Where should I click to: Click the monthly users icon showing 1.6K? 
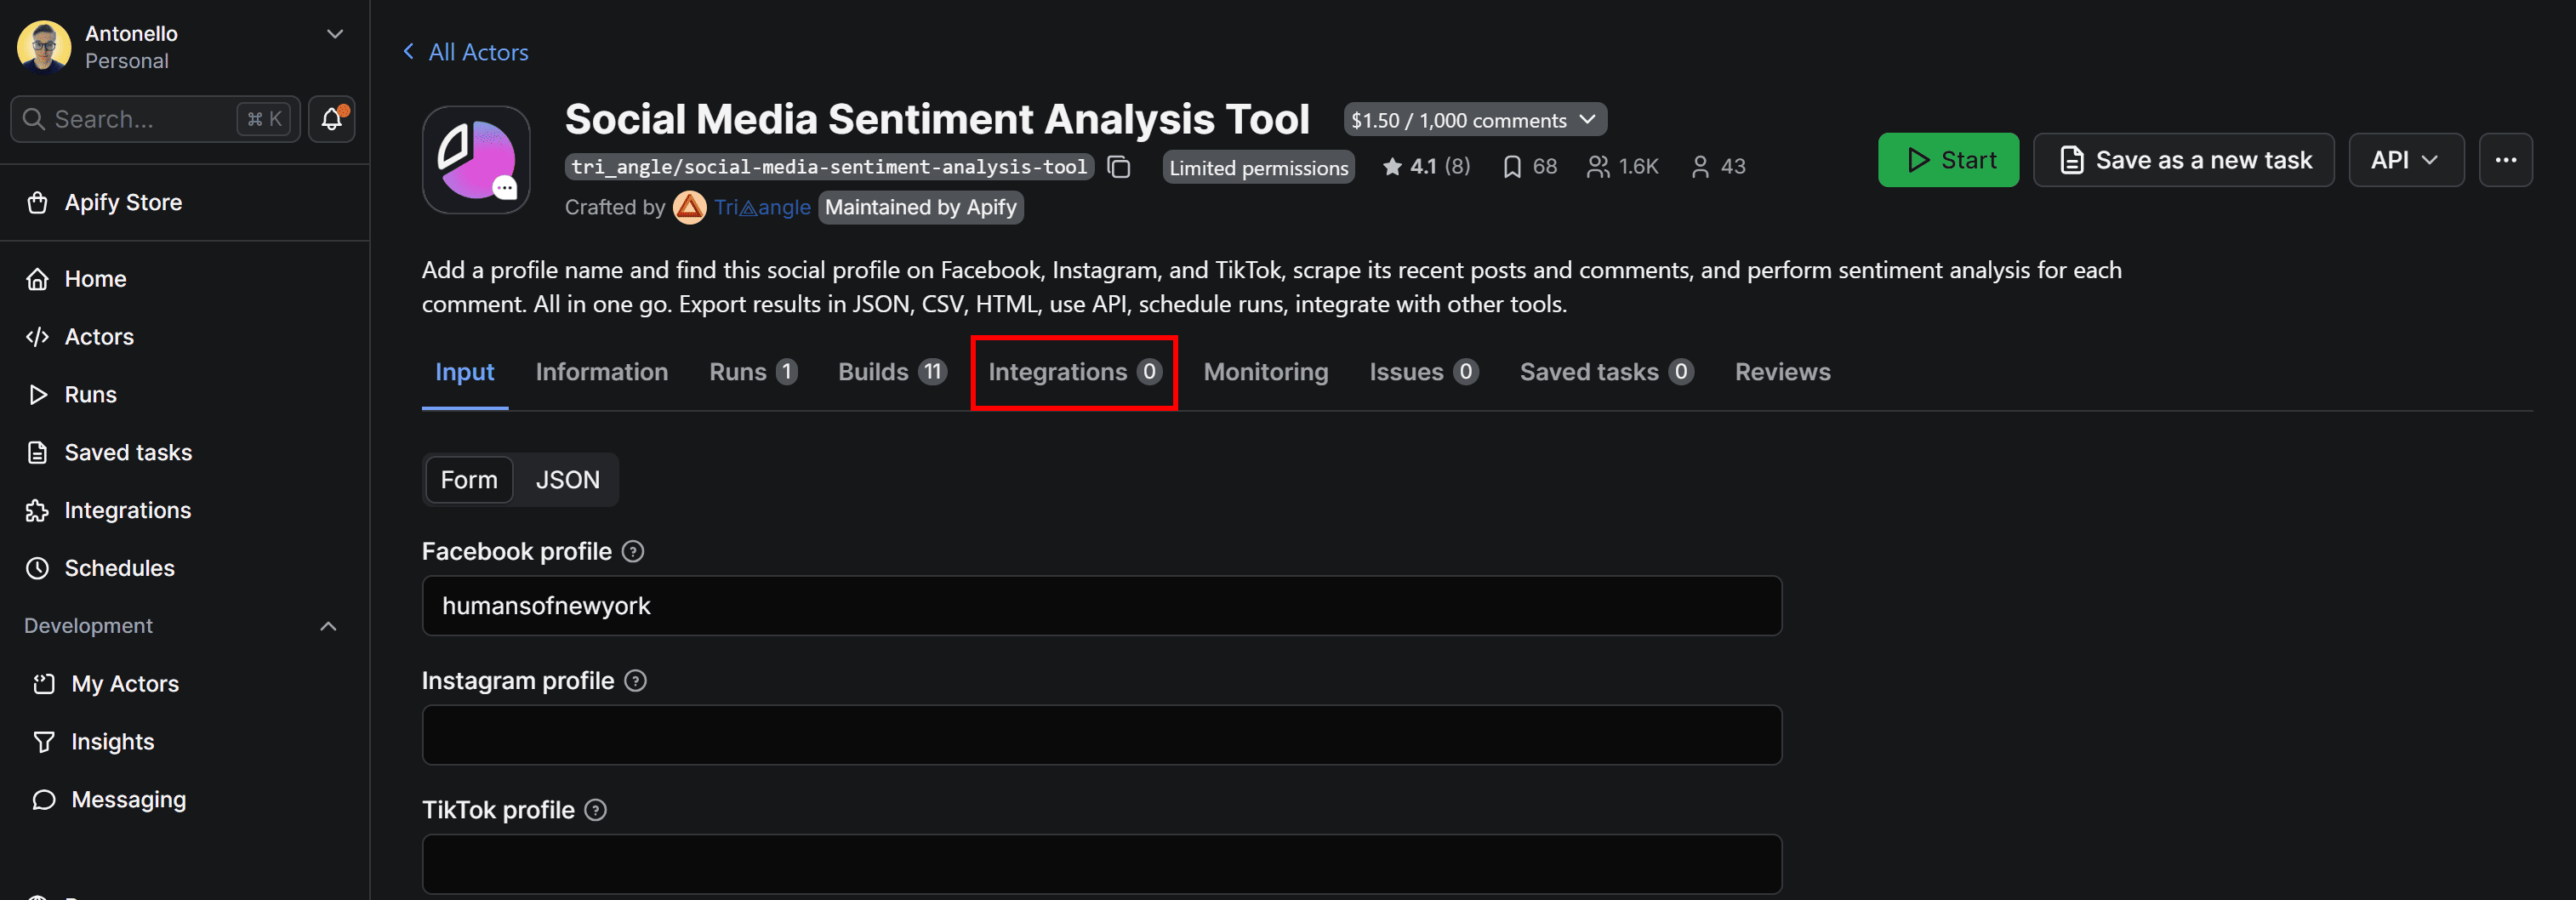(1598, 167)
